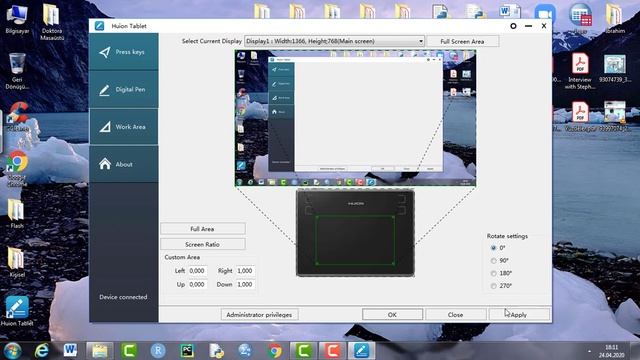The image size is (640, 360).
Task: Launch Internet Explorer from the taskbar
Action: point(42,351)
